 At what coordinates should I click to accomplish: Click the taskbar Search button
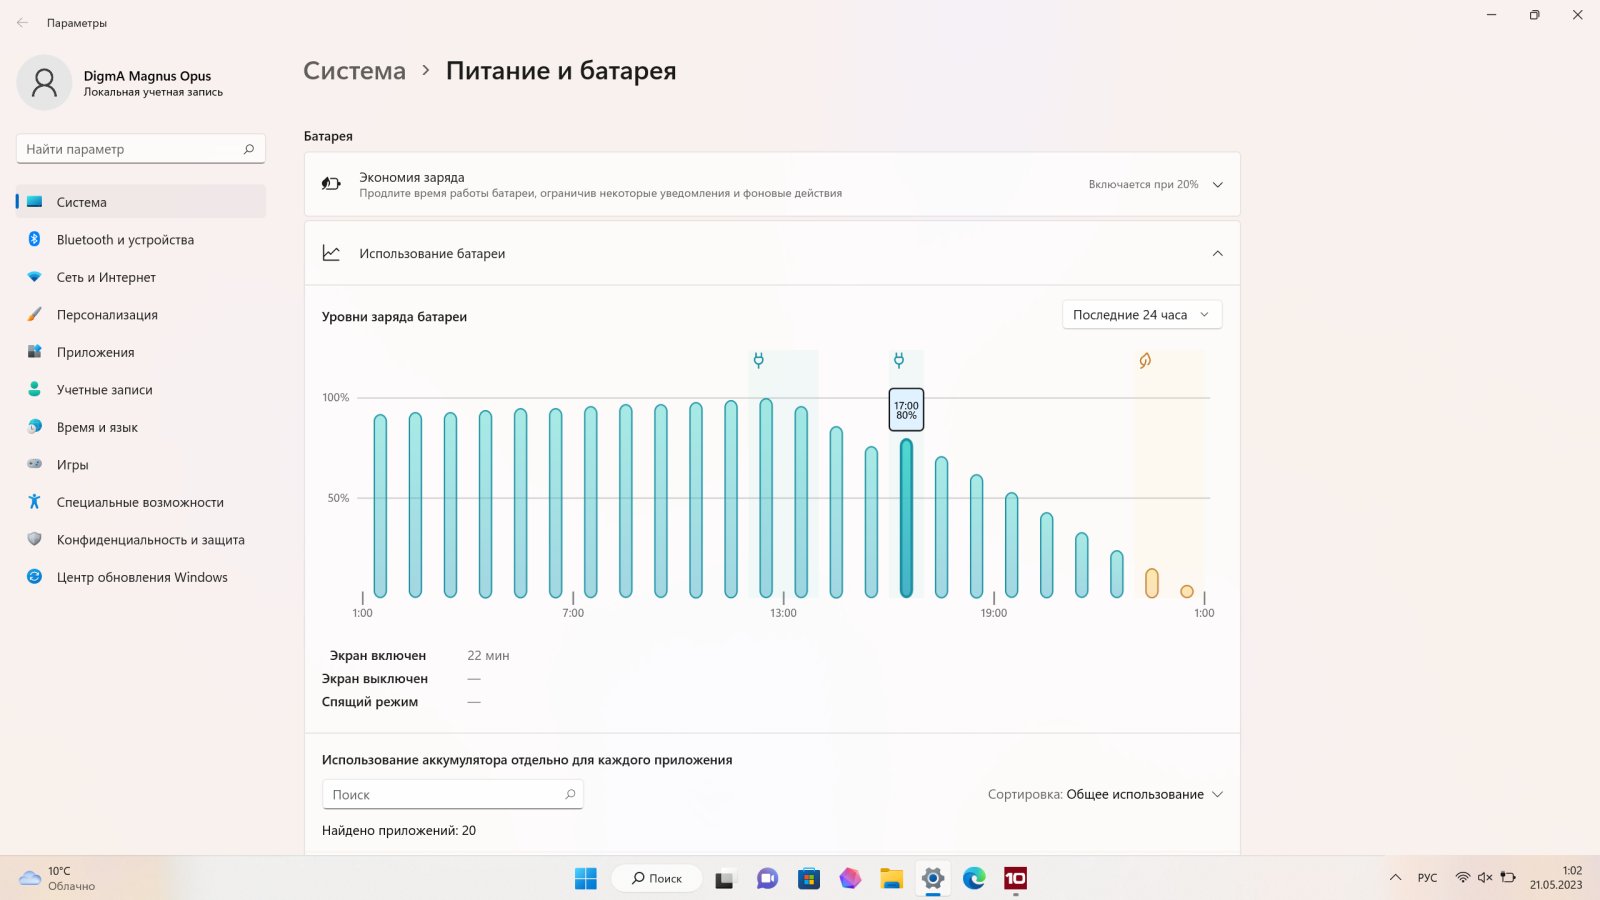[x=657, y=878]
